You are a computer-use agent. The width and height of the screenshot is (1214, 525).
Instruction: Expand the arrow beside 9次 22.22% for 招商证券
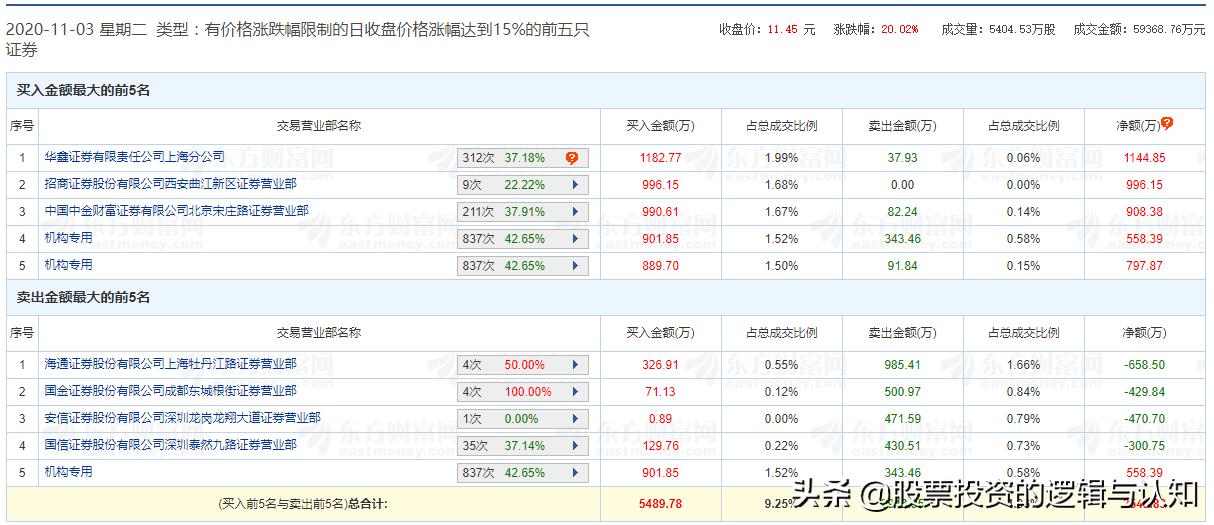pyautogui.click(x=575, y=185)
